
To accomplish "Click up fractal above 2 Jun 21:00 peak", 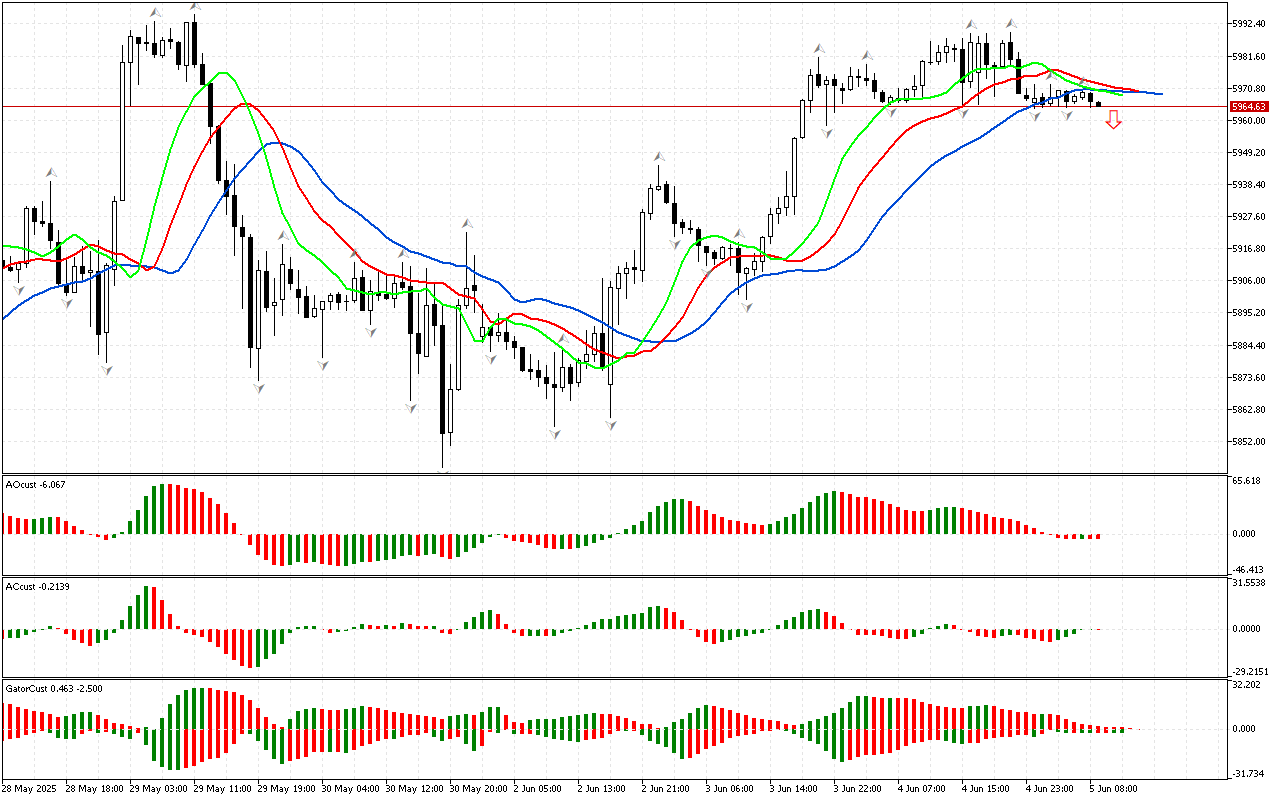I will pyautogui.click(x=659, y=157).
